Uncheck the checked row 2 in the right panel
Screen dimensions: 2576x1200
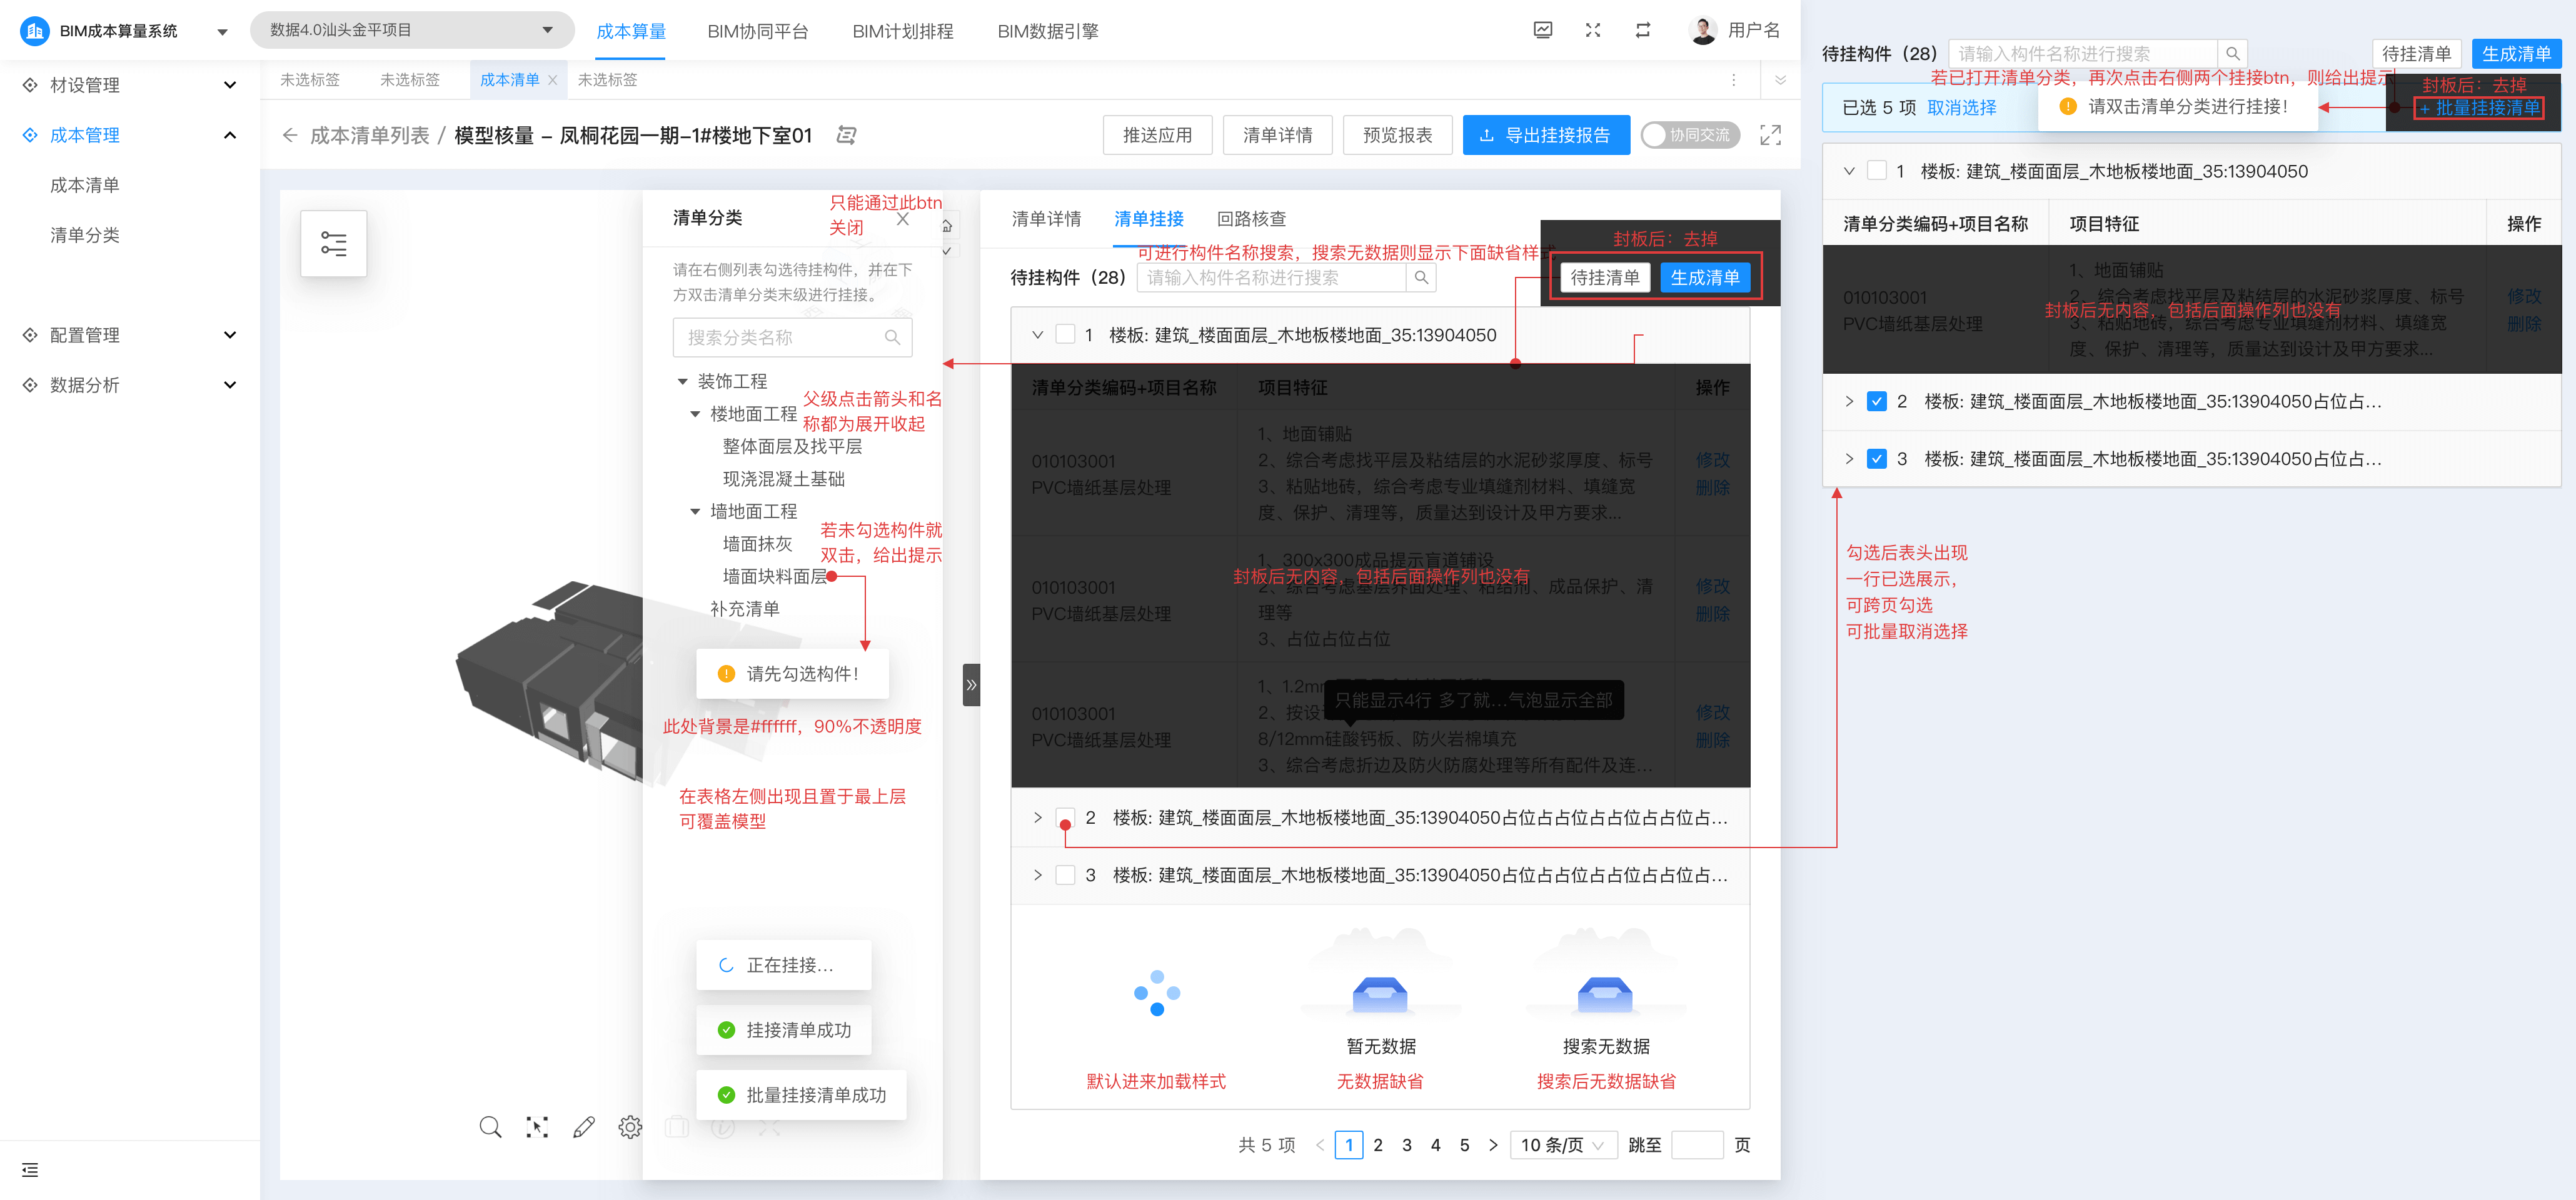1877,401
